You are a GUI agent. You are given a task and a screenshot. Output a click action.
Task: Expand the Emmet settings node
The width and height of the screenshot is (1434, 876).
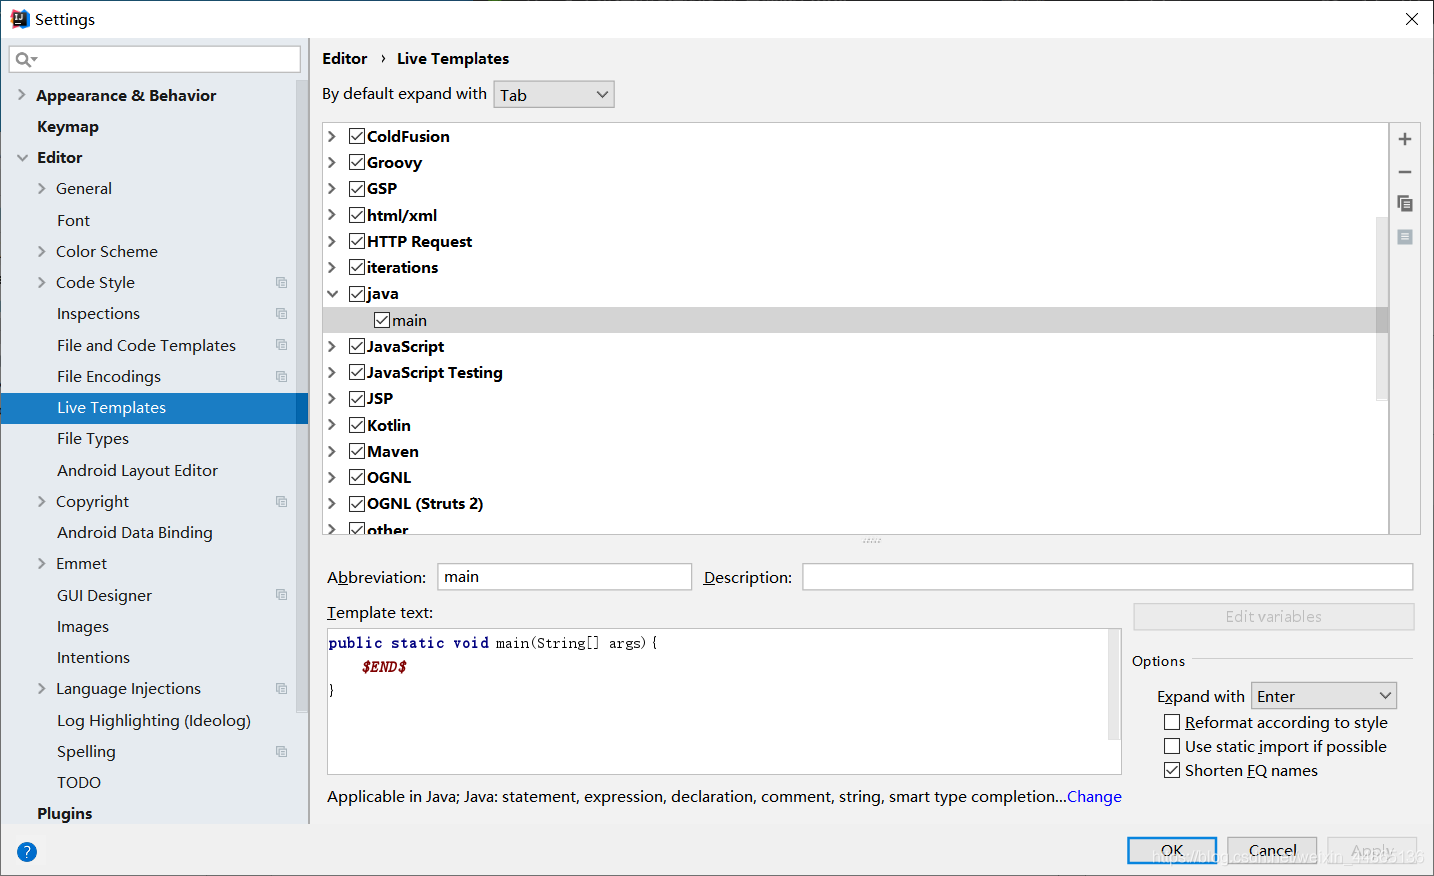tap(42, 564)
